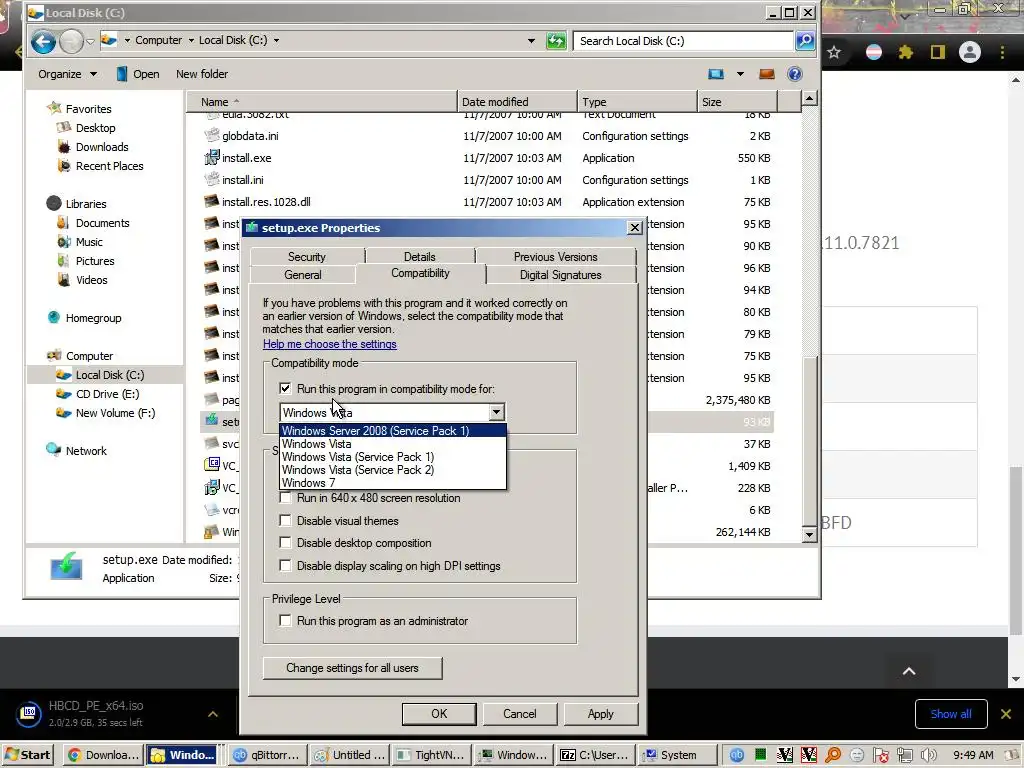Confirm the properties with OK
The height and width of the screenshot is (768, 1024).
439,714
